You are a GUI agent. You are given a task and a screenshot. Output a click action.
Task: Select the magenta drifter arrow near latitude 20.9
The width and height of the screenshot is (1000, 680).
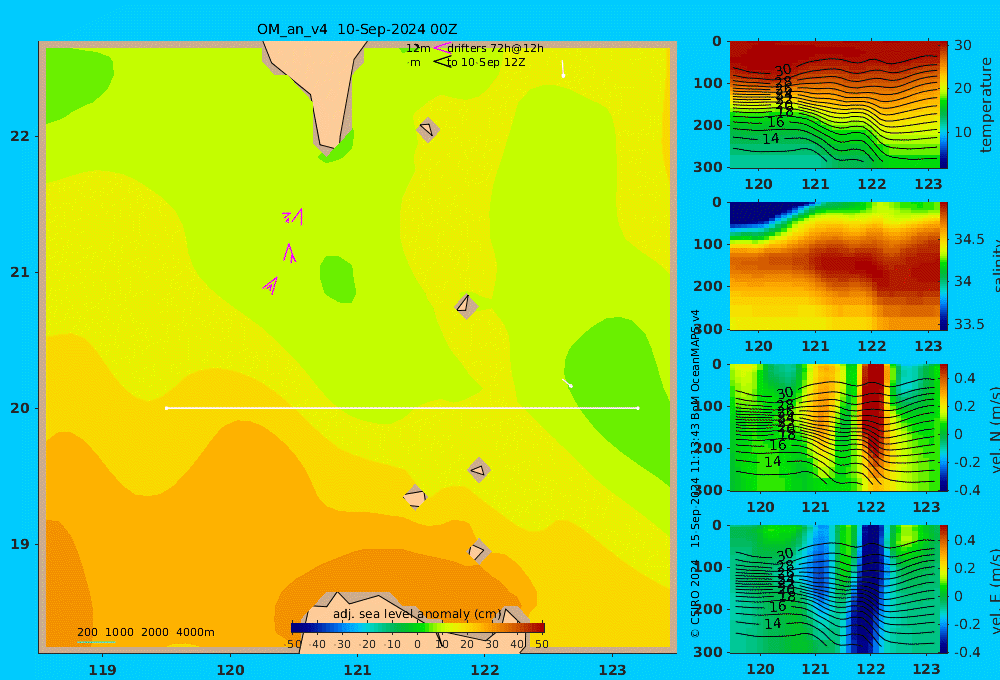(x=271, y=285)
